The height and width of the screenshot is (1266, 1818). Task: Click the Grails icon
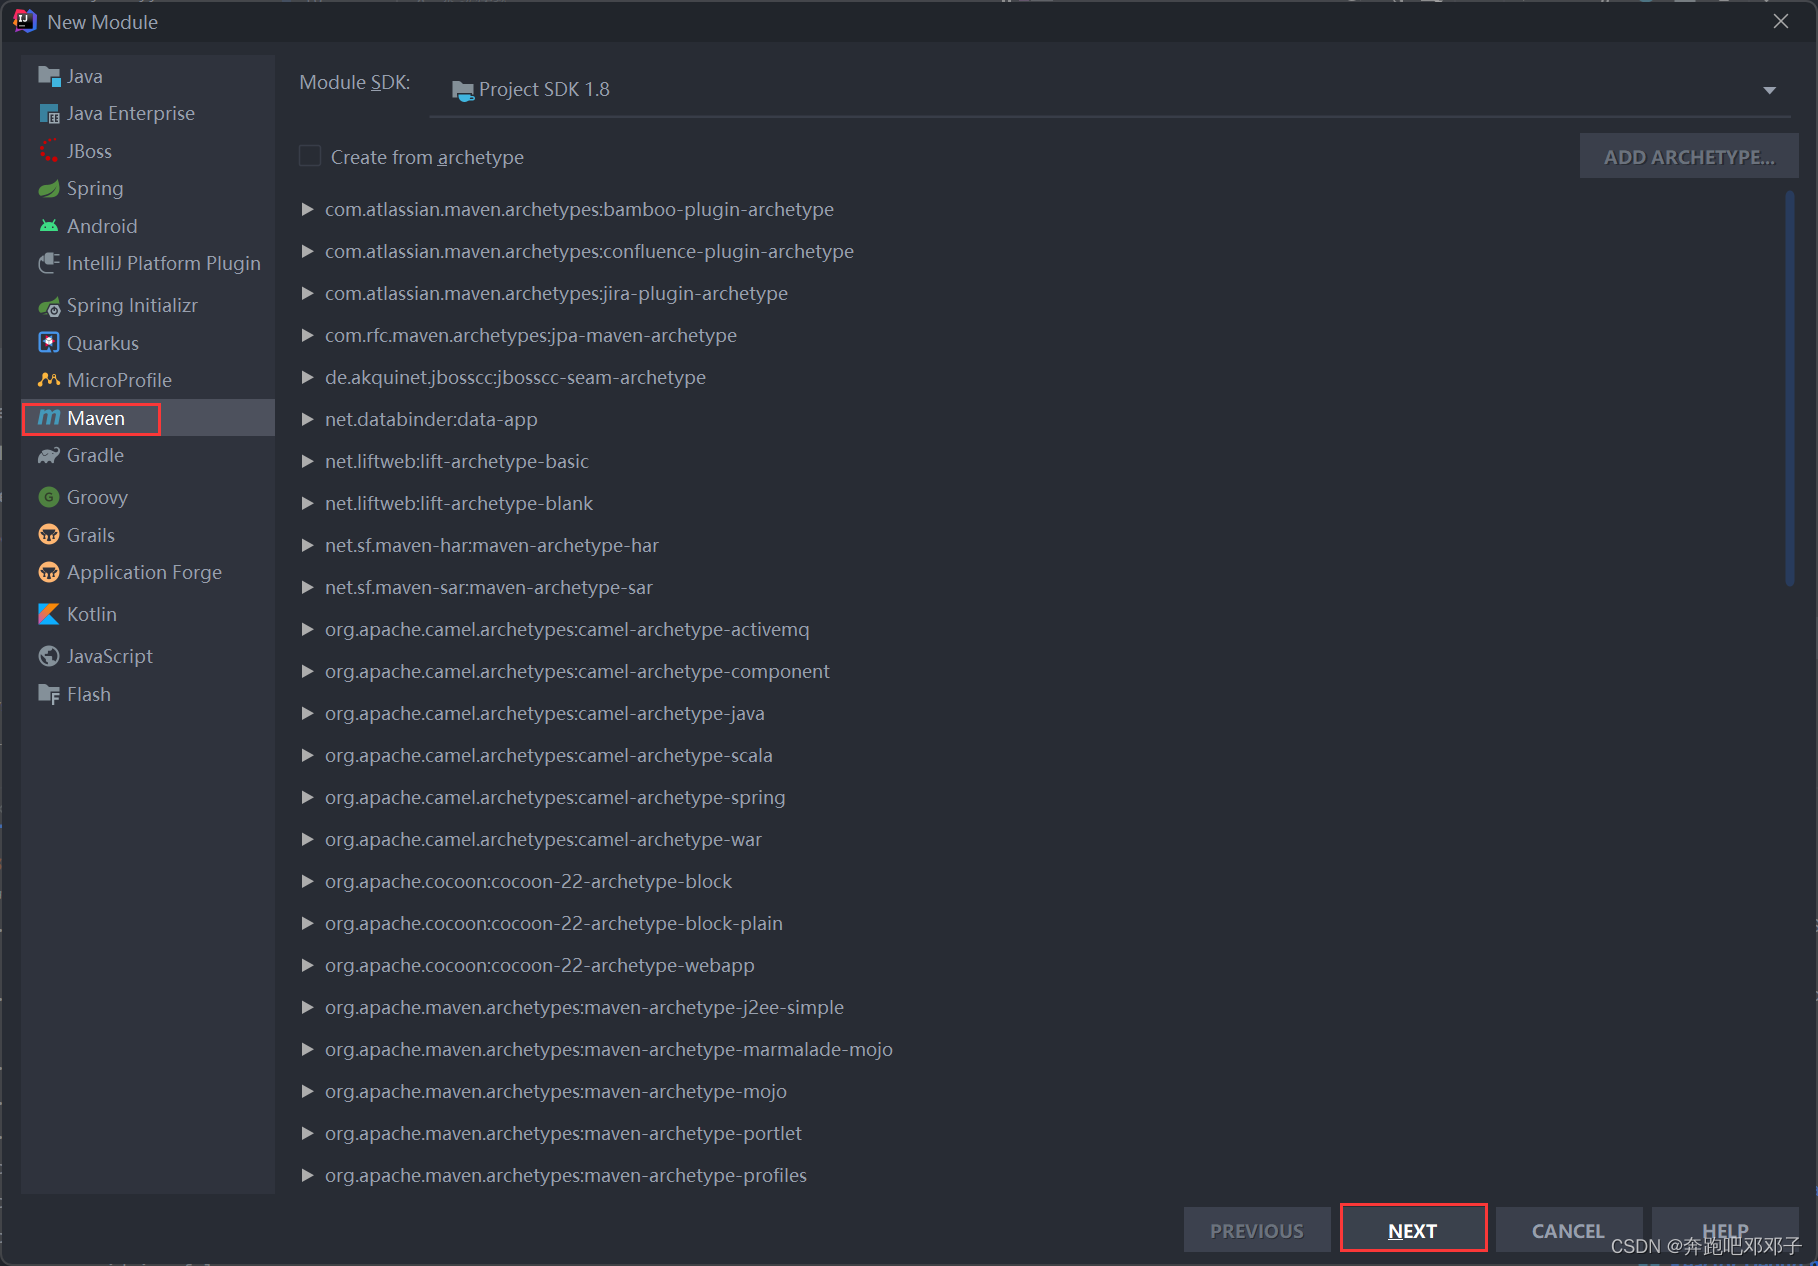coord(49,535)
